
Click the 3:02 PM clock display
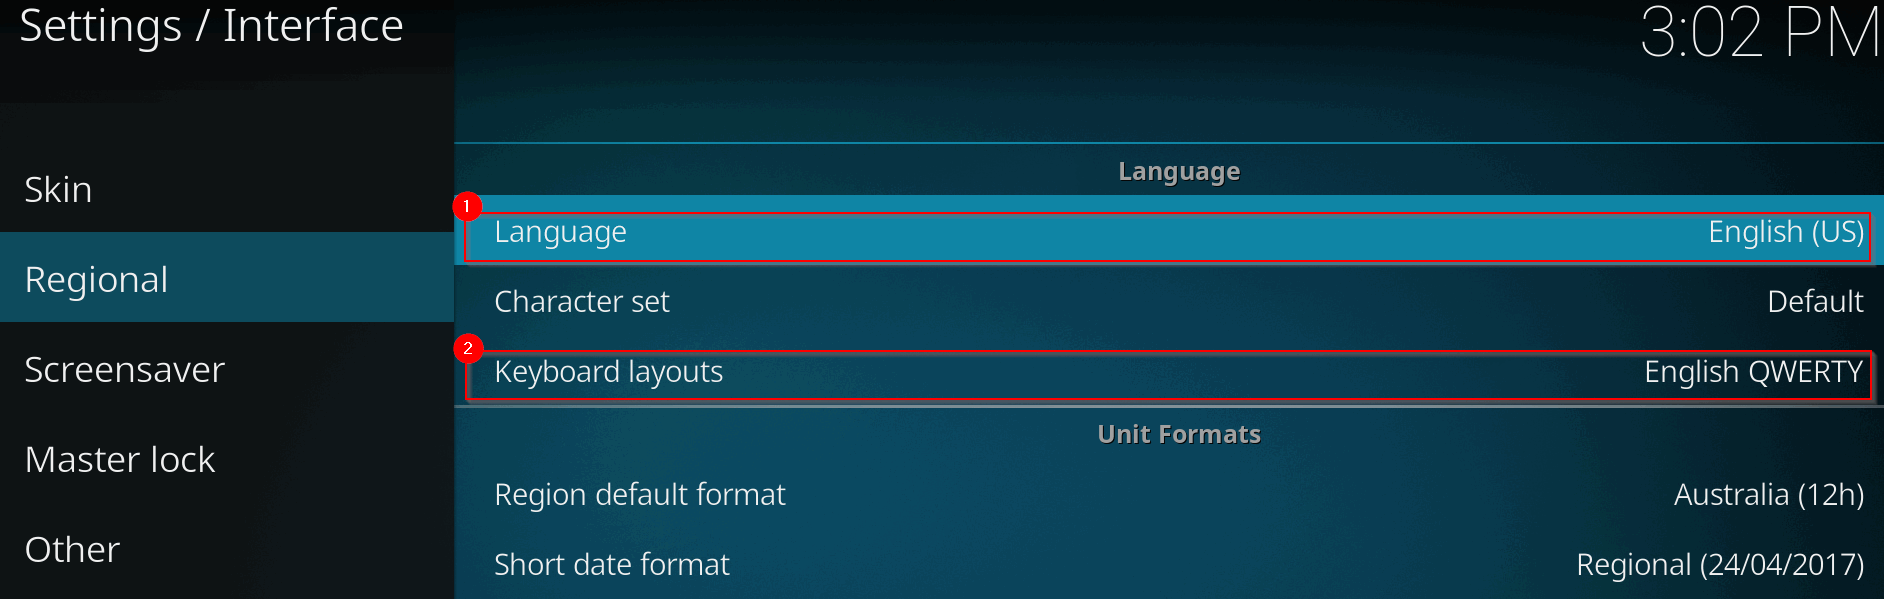(1759, 32)
